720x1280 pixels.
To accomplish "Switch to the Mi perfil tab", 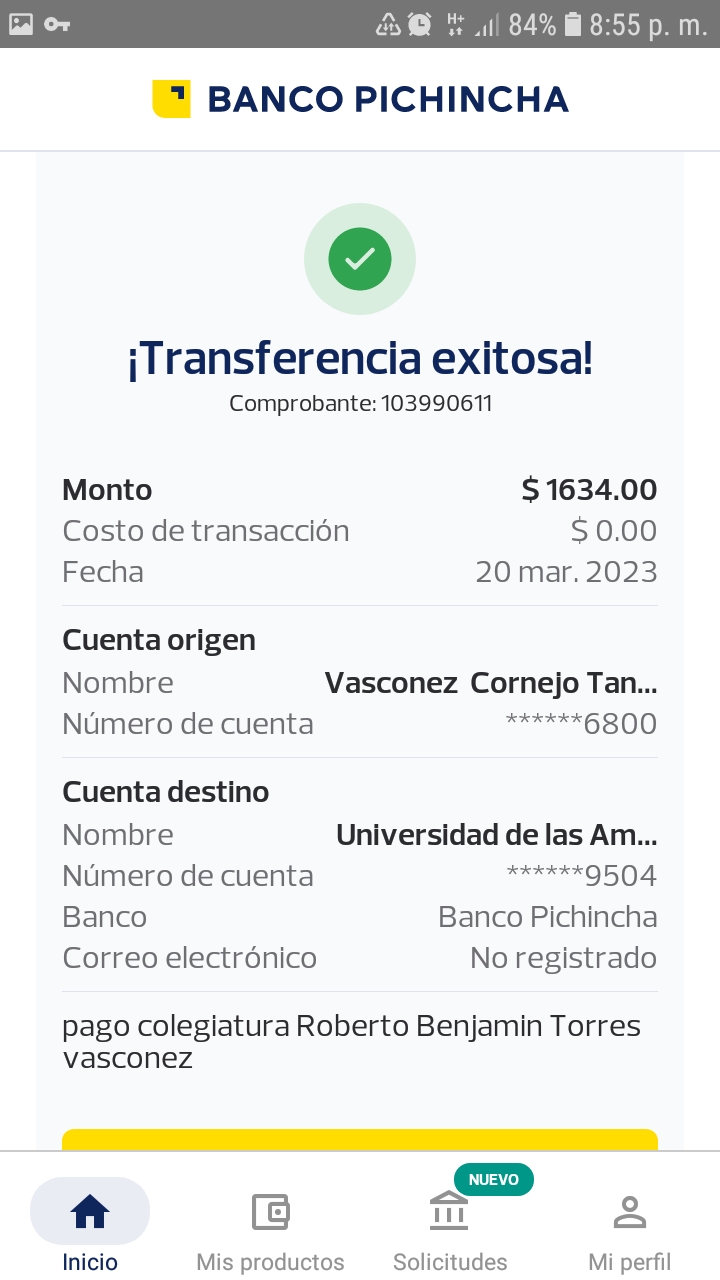I will pos(629,1261).
